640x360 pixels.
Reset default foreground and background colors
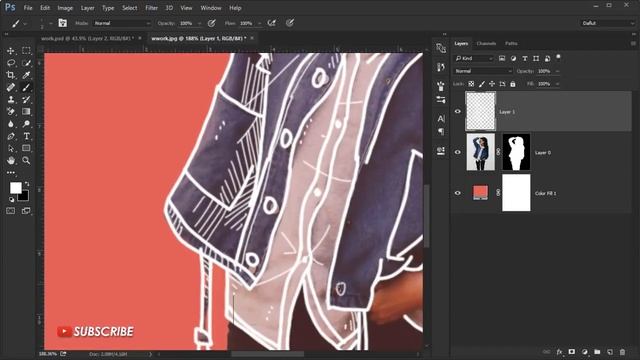11,200
